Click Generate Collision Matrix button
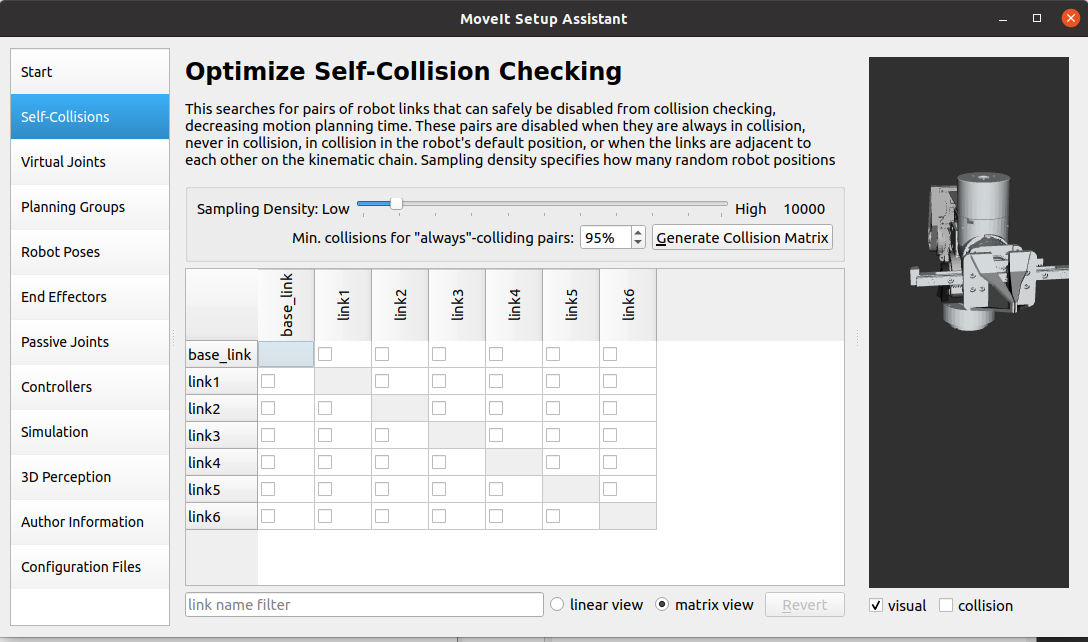 (x=742, y=237)
